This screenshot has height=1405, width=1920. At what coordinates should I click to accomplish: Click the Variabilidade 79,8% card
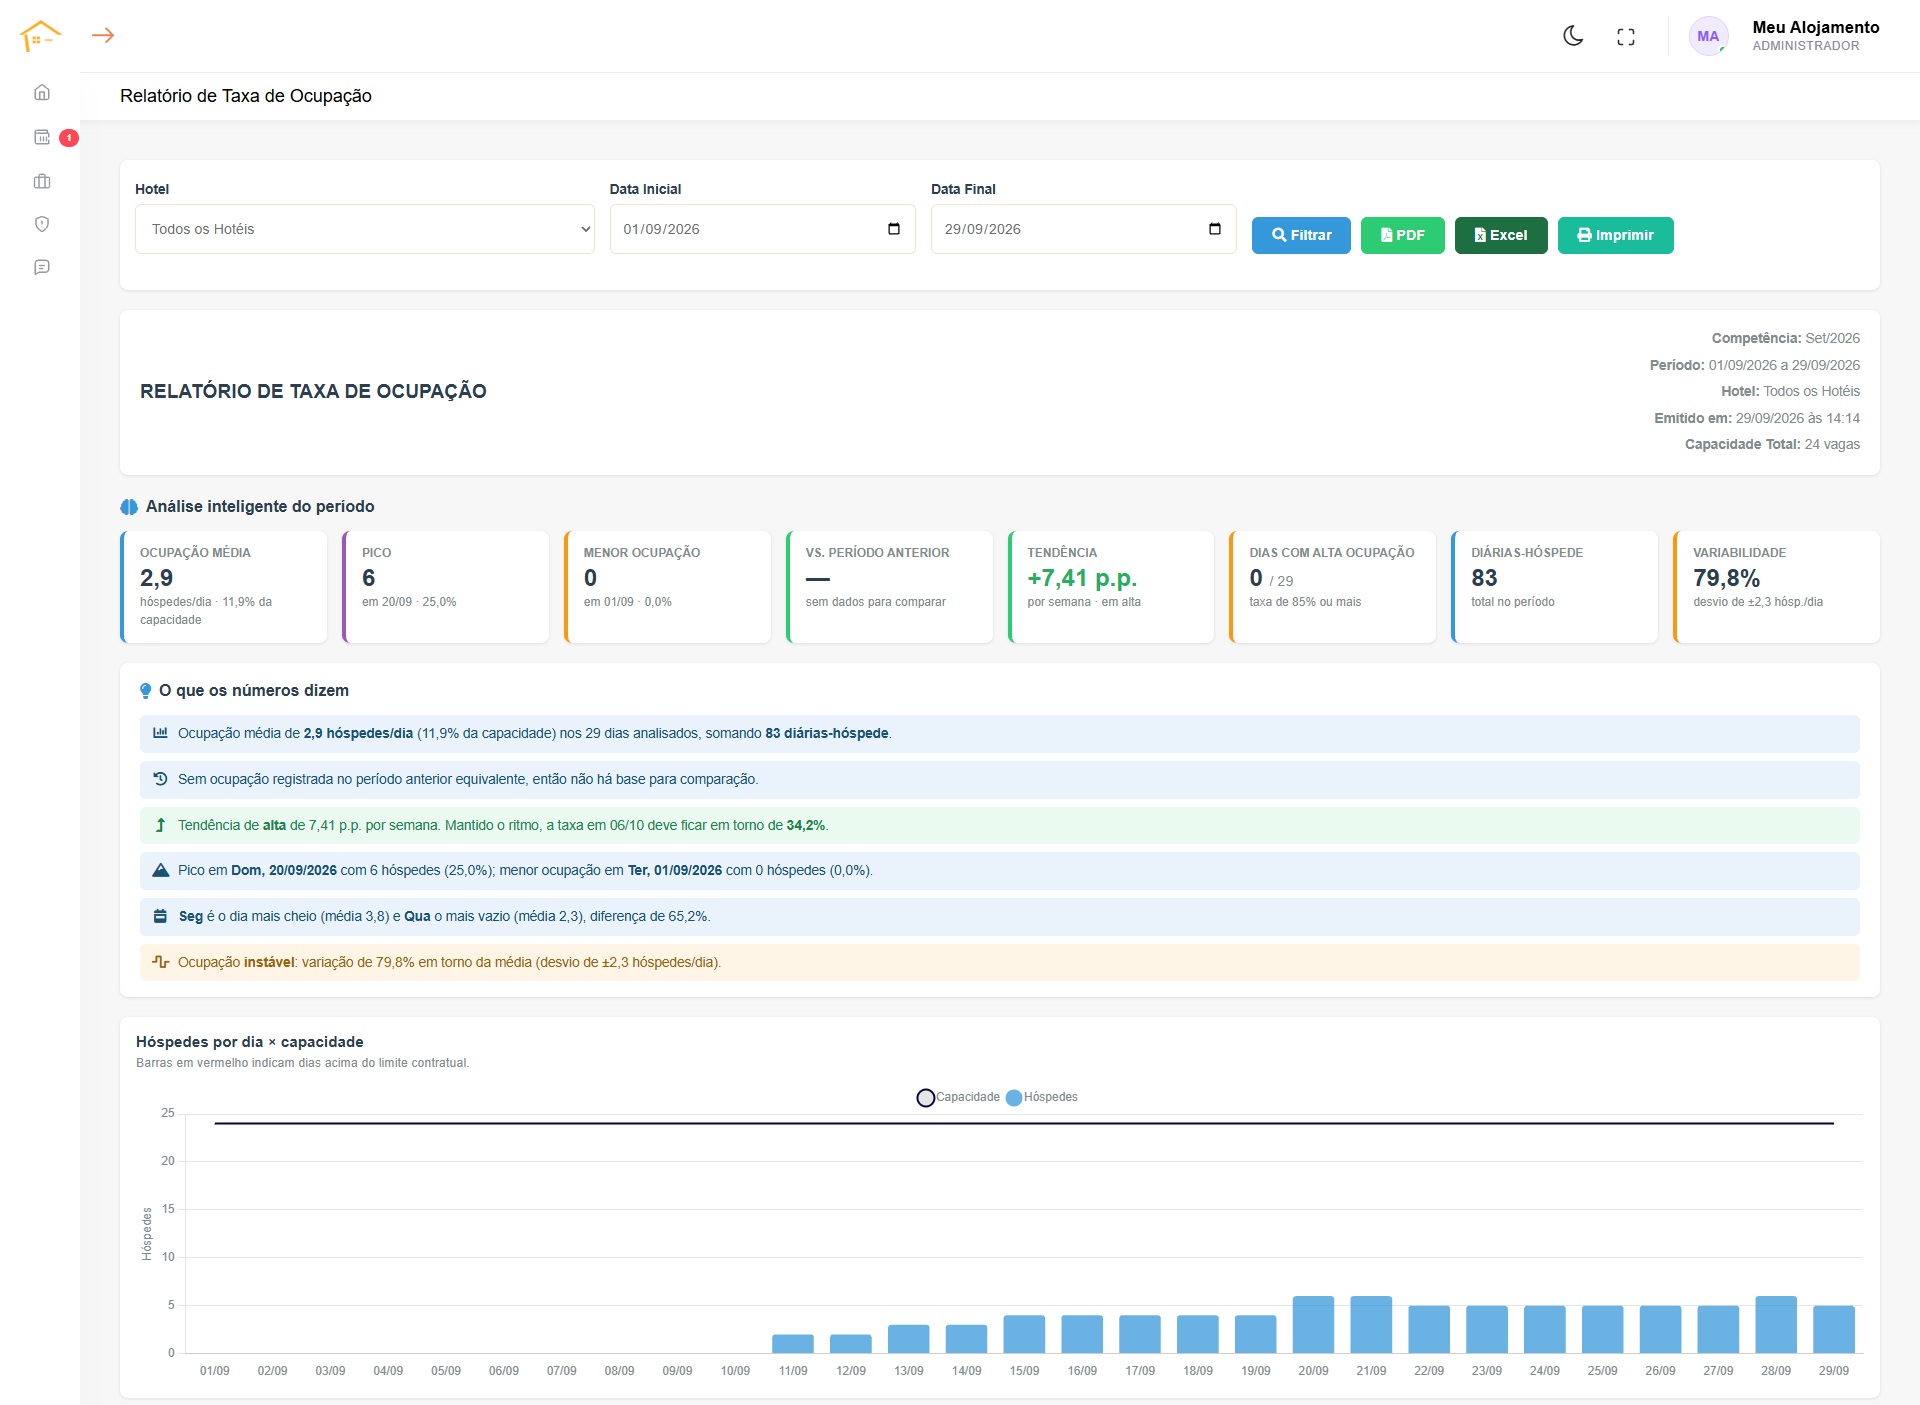coord(1776,587)
